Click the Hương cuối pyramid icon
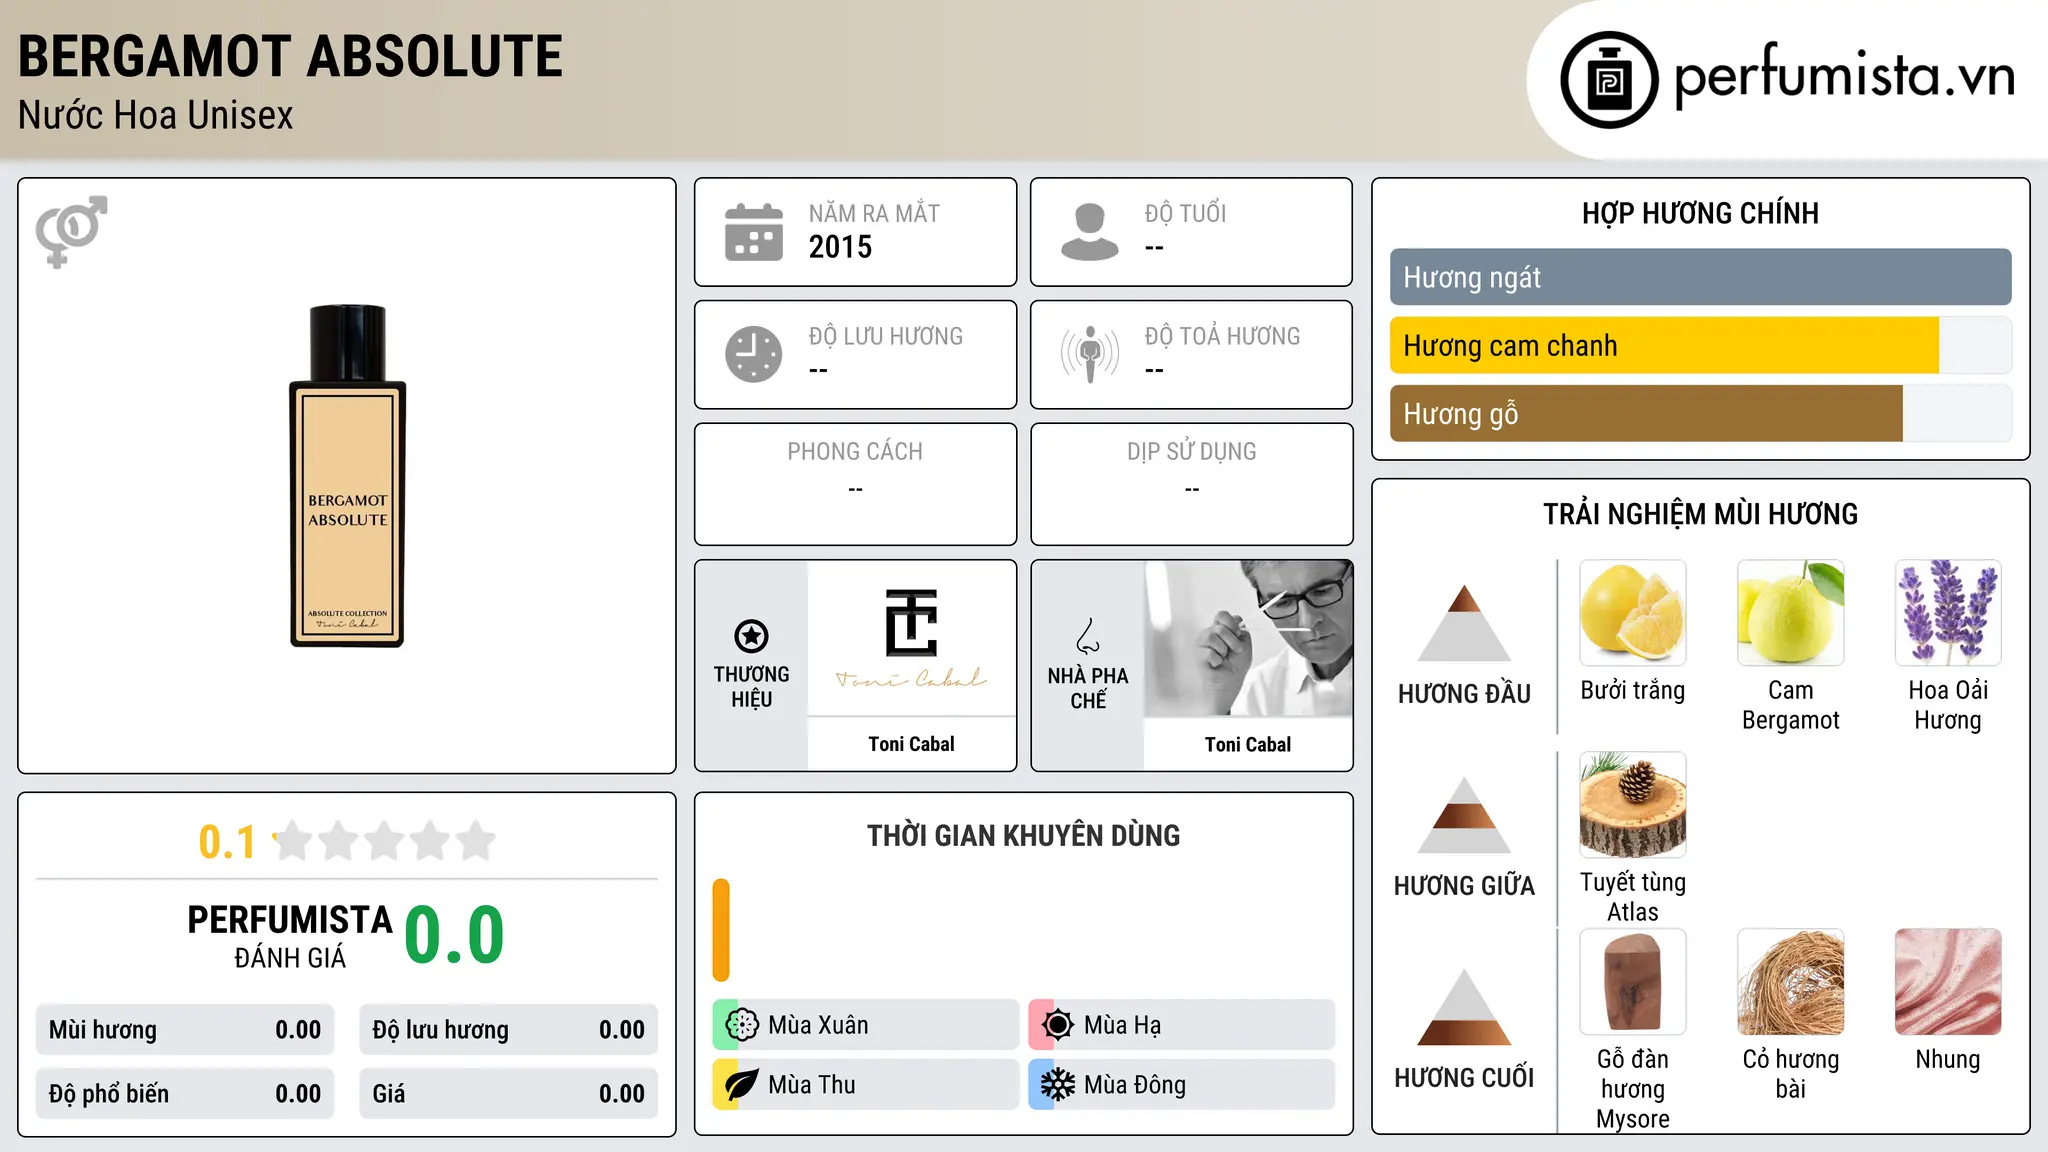The width and height of the screenshot is (2048, 1152). (x=1464, y=1007)
